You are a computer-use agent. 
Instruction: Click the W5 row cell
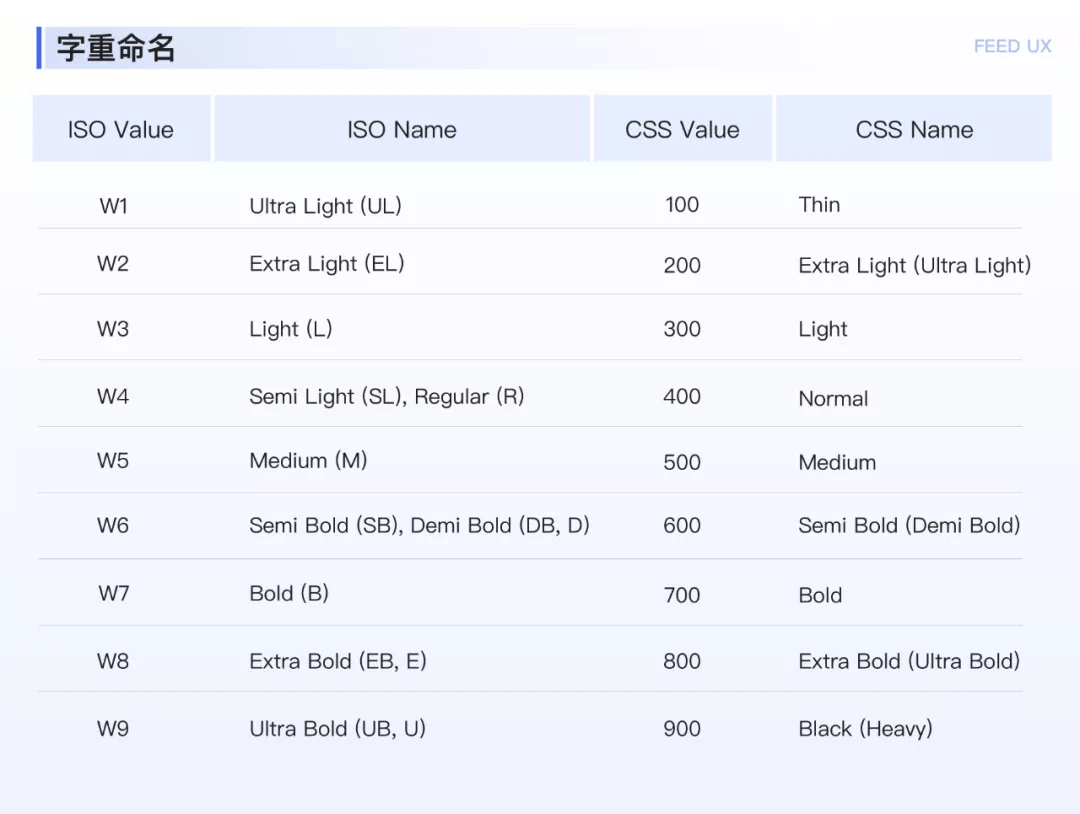point(113,461)
